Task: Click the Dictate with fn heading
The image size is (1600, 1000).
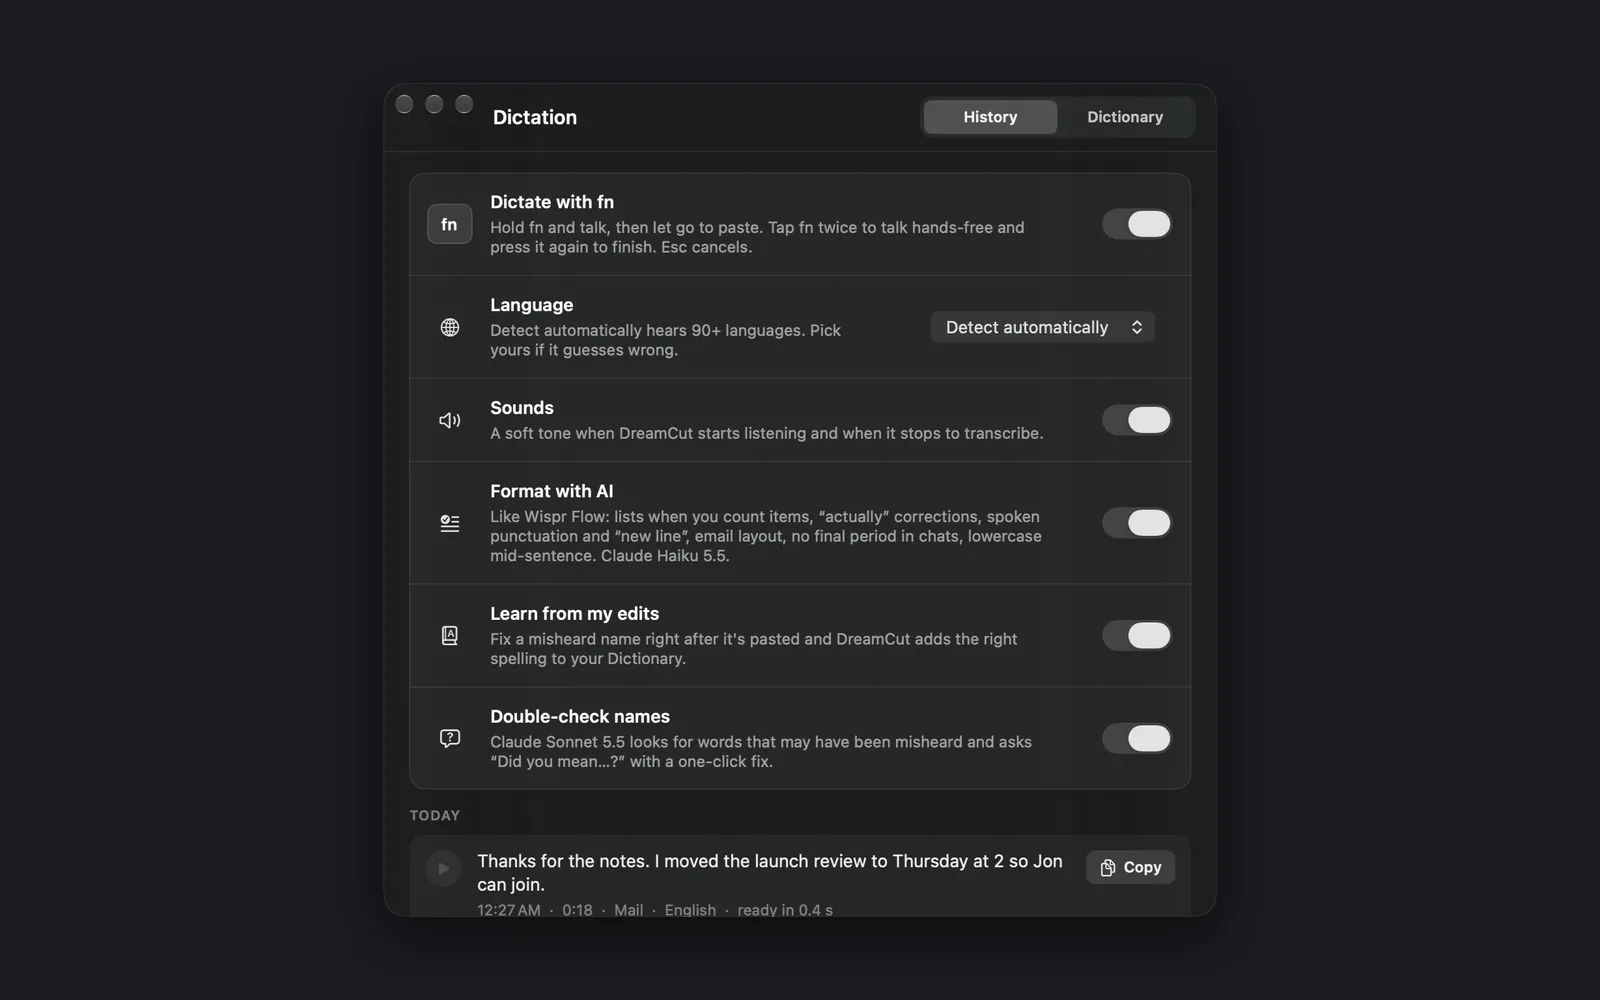Action: 552,202
